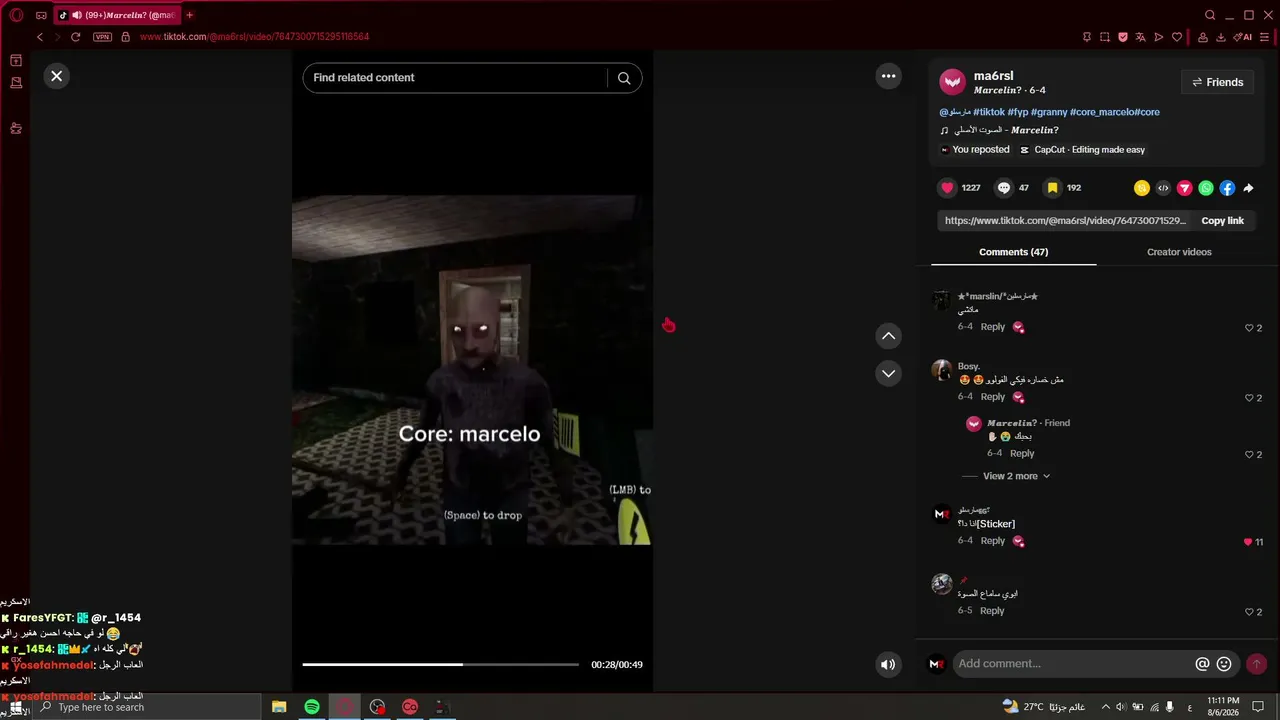Open more share options arrow

coord(1248,188)
